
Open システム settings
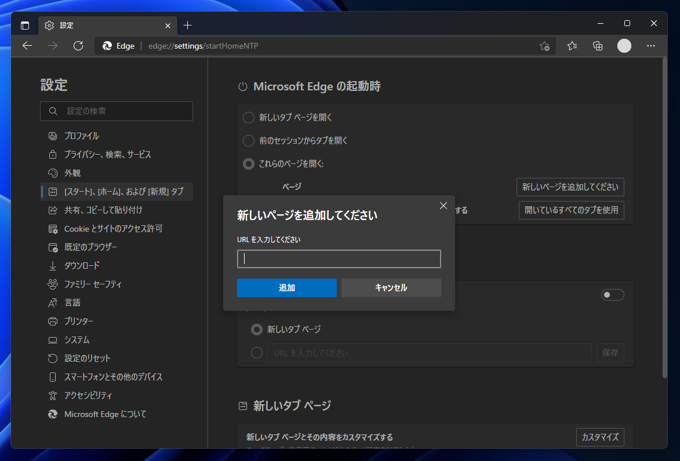click(116, 340)
